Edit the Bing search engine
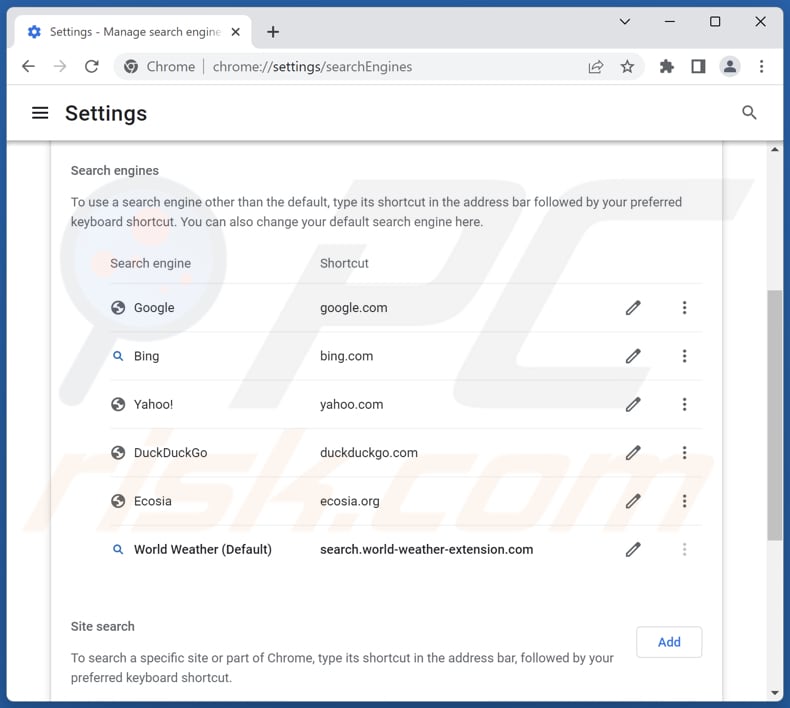The image size is (790, 708). click(x=633, y=356)
